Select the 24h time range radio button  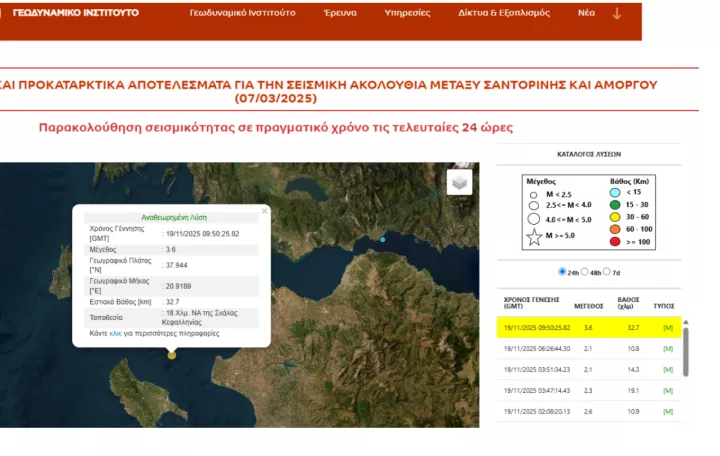tap(562, 271)
